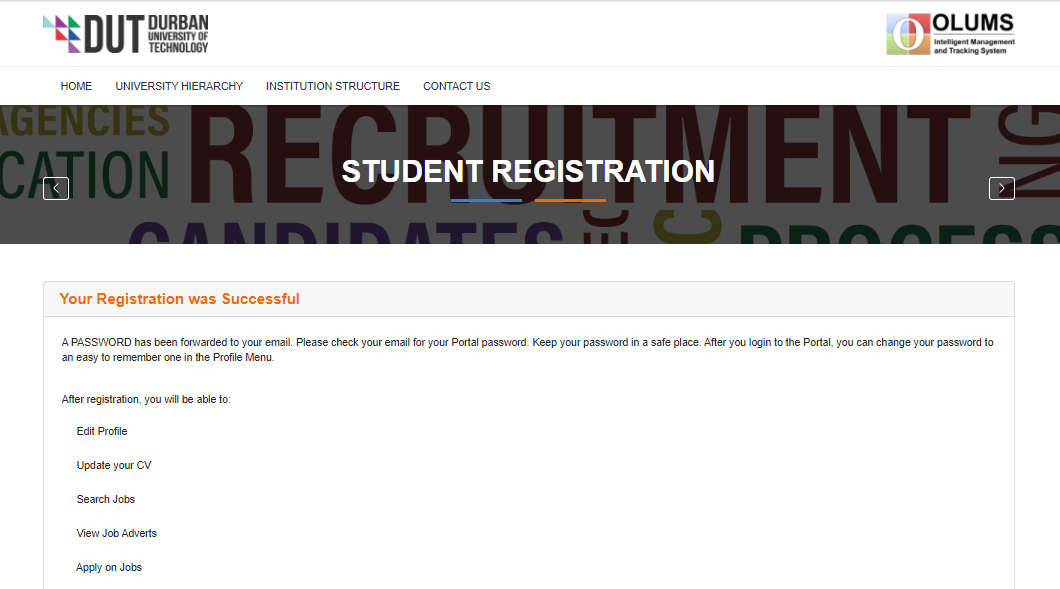This screenshot has width=1060, height=589.
Task: Go to INSTITUTION STRUCTURE page
Action: 332,86
